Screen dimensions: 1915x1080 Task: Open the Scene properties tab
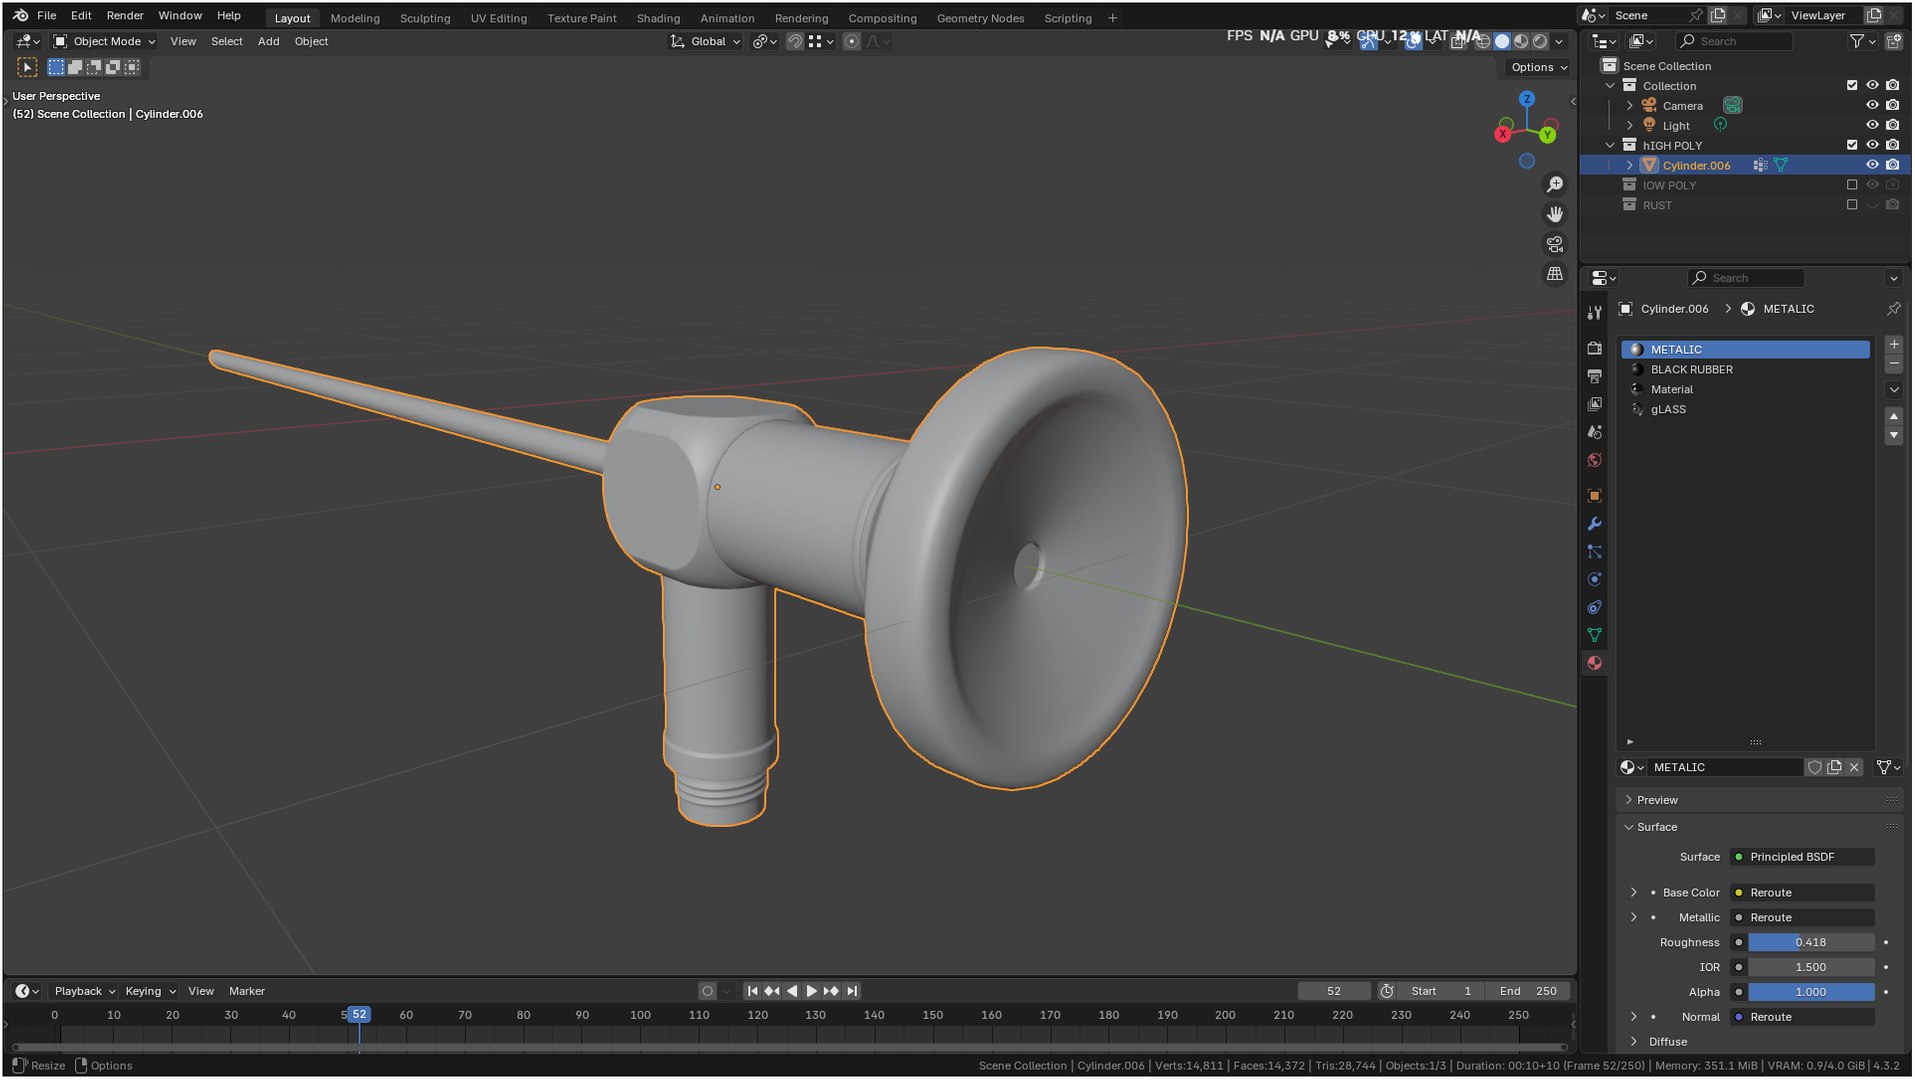pos(1595,432)
